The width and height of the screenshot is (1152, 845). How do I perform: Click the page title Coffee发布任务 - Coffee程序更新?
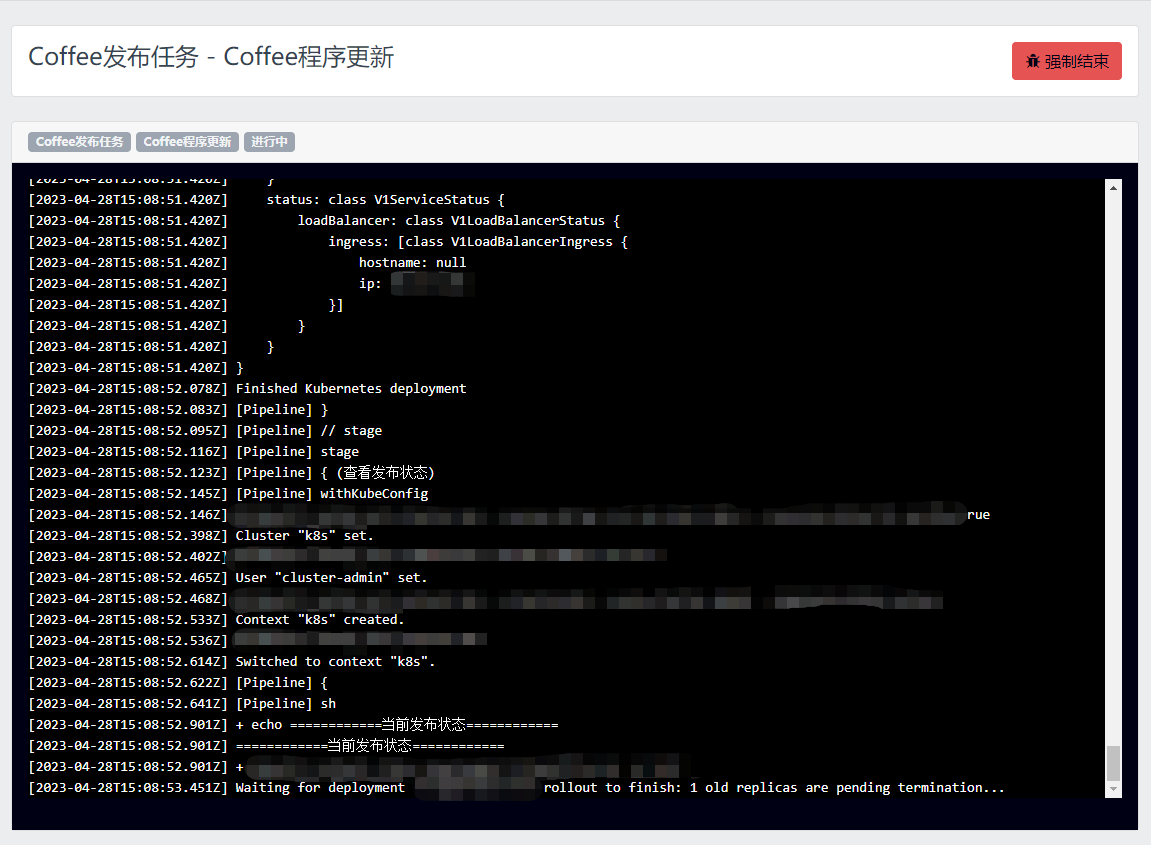pos(211,57)
